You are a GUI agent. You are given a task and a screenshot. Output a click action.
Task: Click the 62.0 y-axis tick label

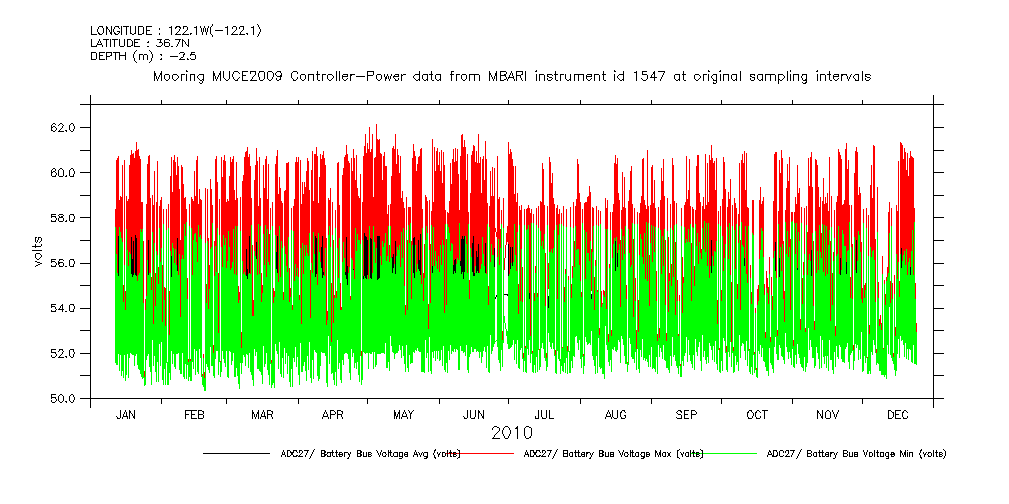[65, 128]
